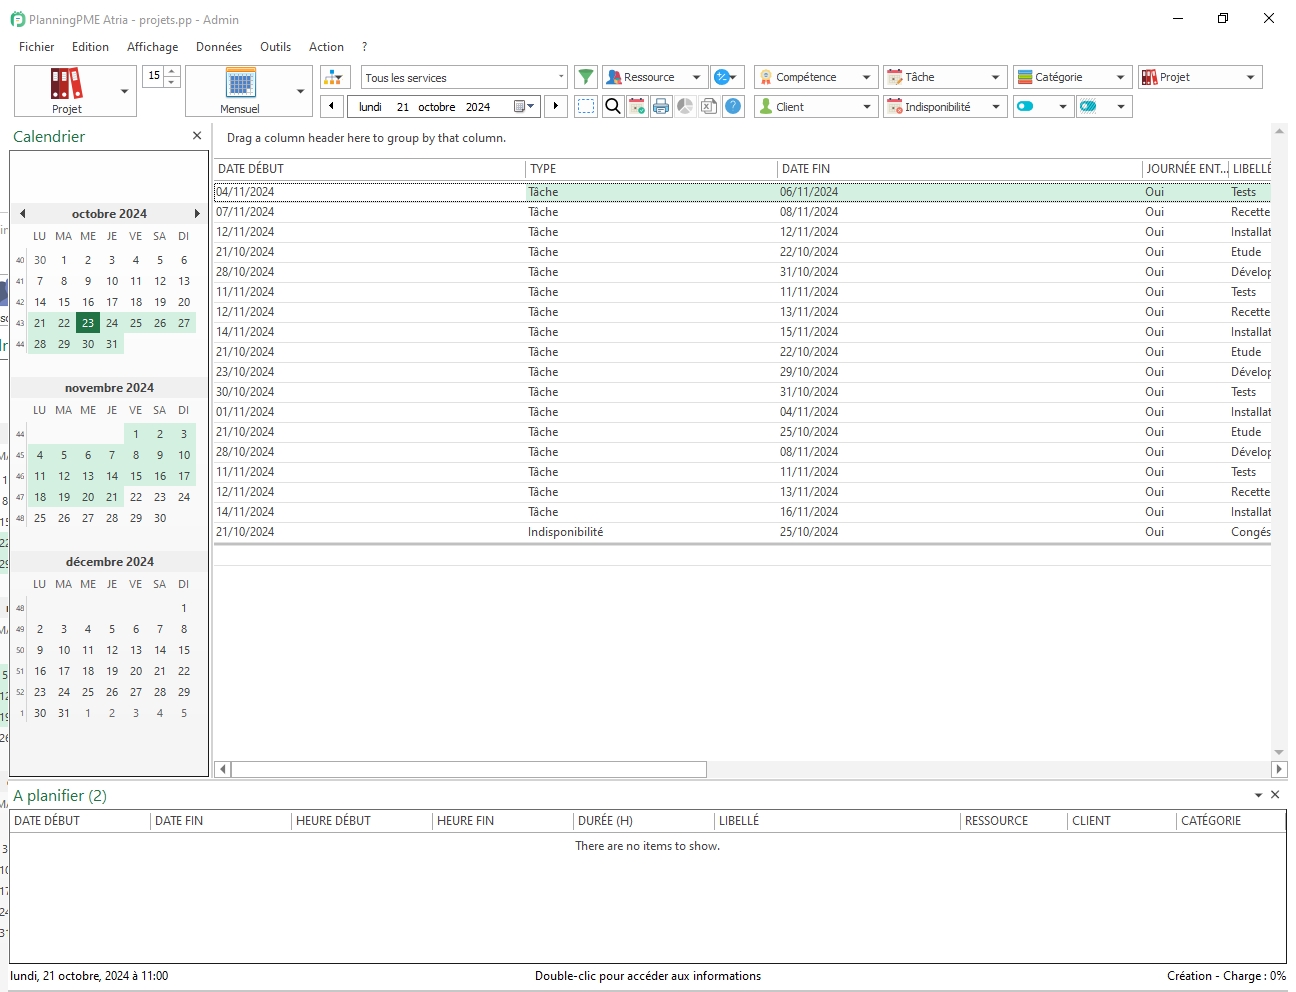The image size is (1296, 992).
Task: Sort by JOURNÉE ENT... column header
Action: pos(1185,169)
